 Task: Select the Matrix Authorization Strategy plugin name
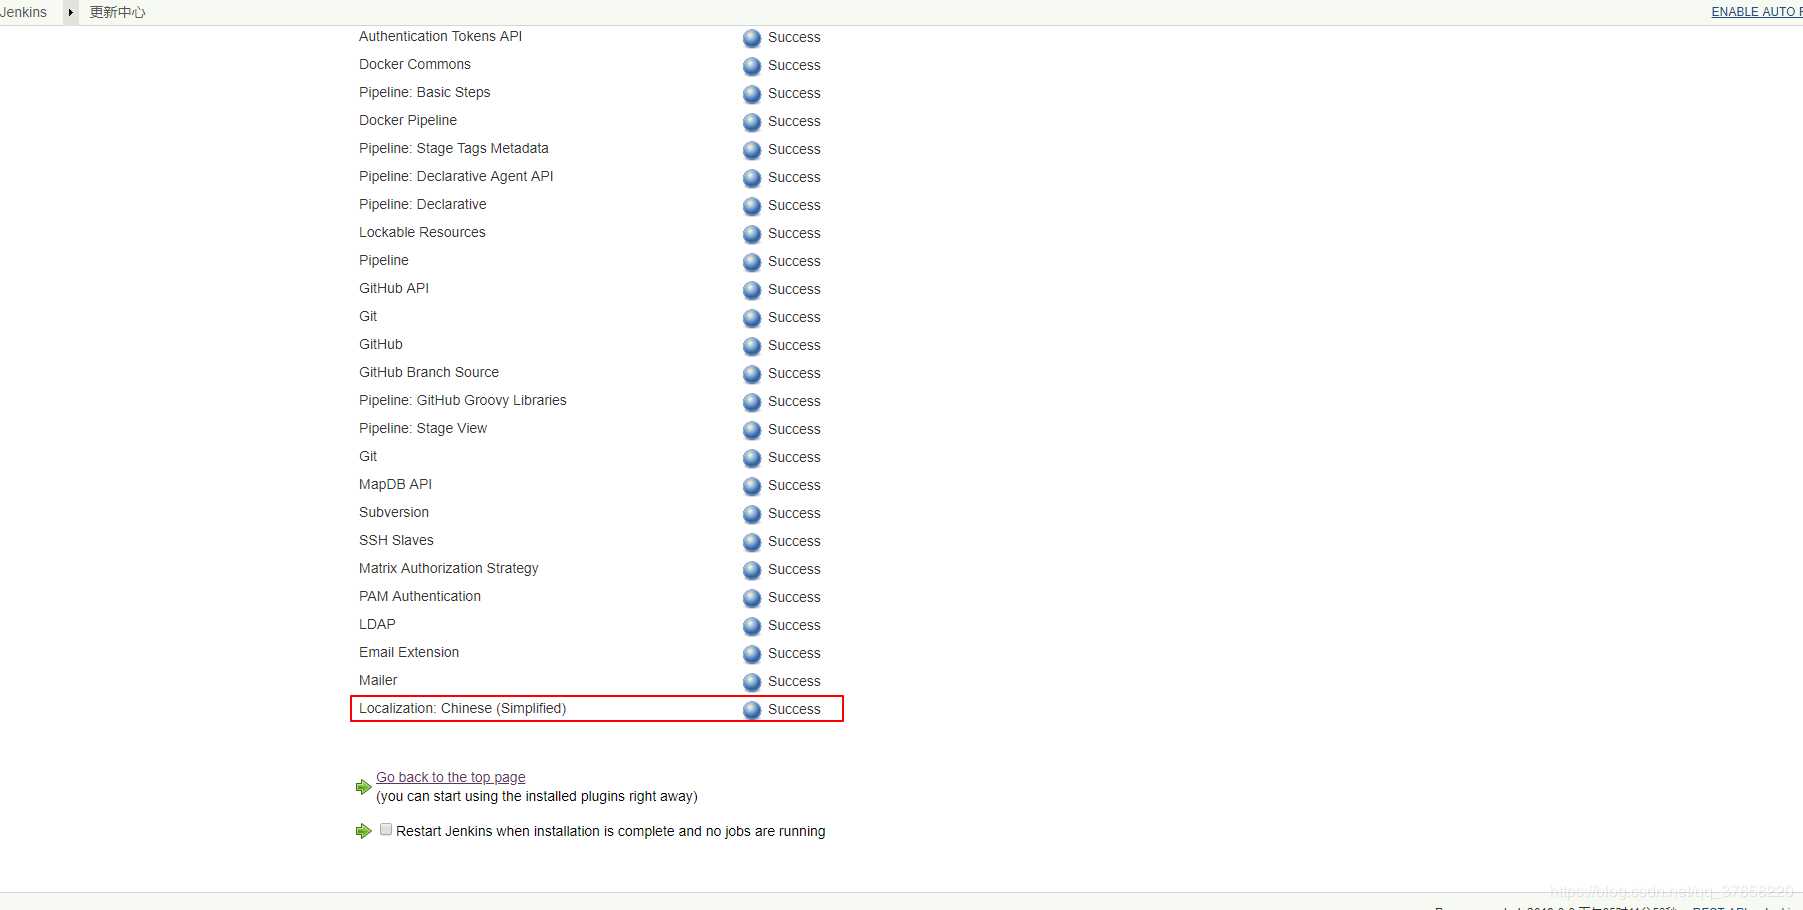448,568
